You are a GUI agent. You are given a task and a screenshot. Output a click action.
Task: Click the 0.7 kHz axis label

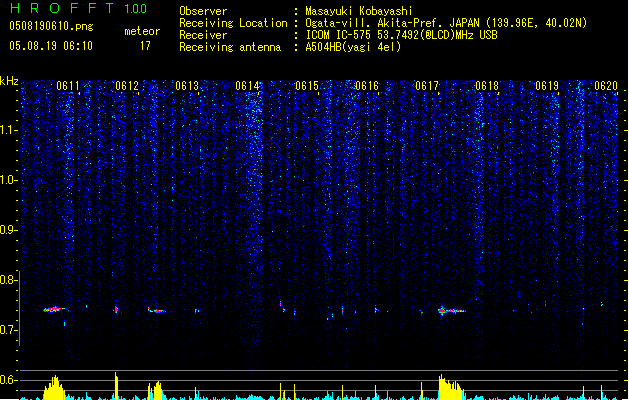(x=8, y=330)
